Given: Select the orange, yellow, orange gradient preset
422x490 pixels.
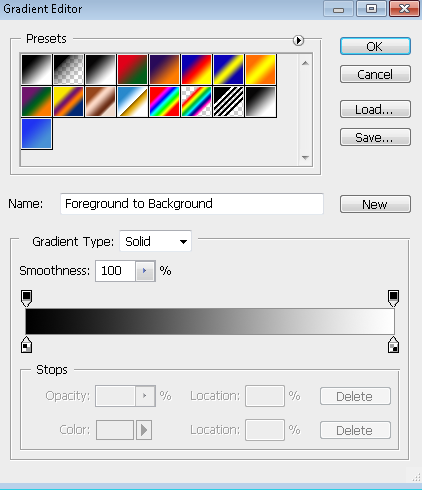Looking at the screenshot, I should (260, 69).
